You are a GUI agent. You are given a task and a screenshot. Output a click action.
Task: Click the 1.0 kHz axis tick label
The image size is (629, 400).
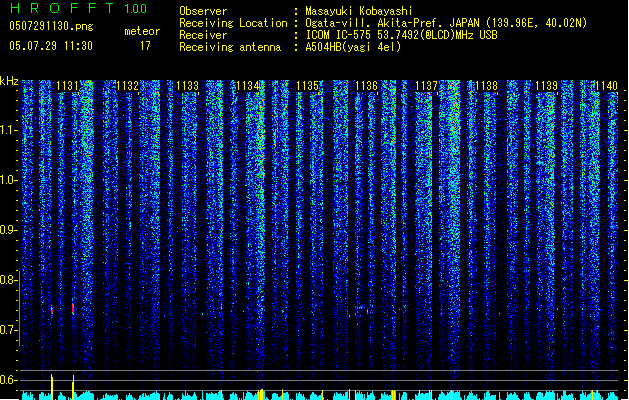(8, 180)
